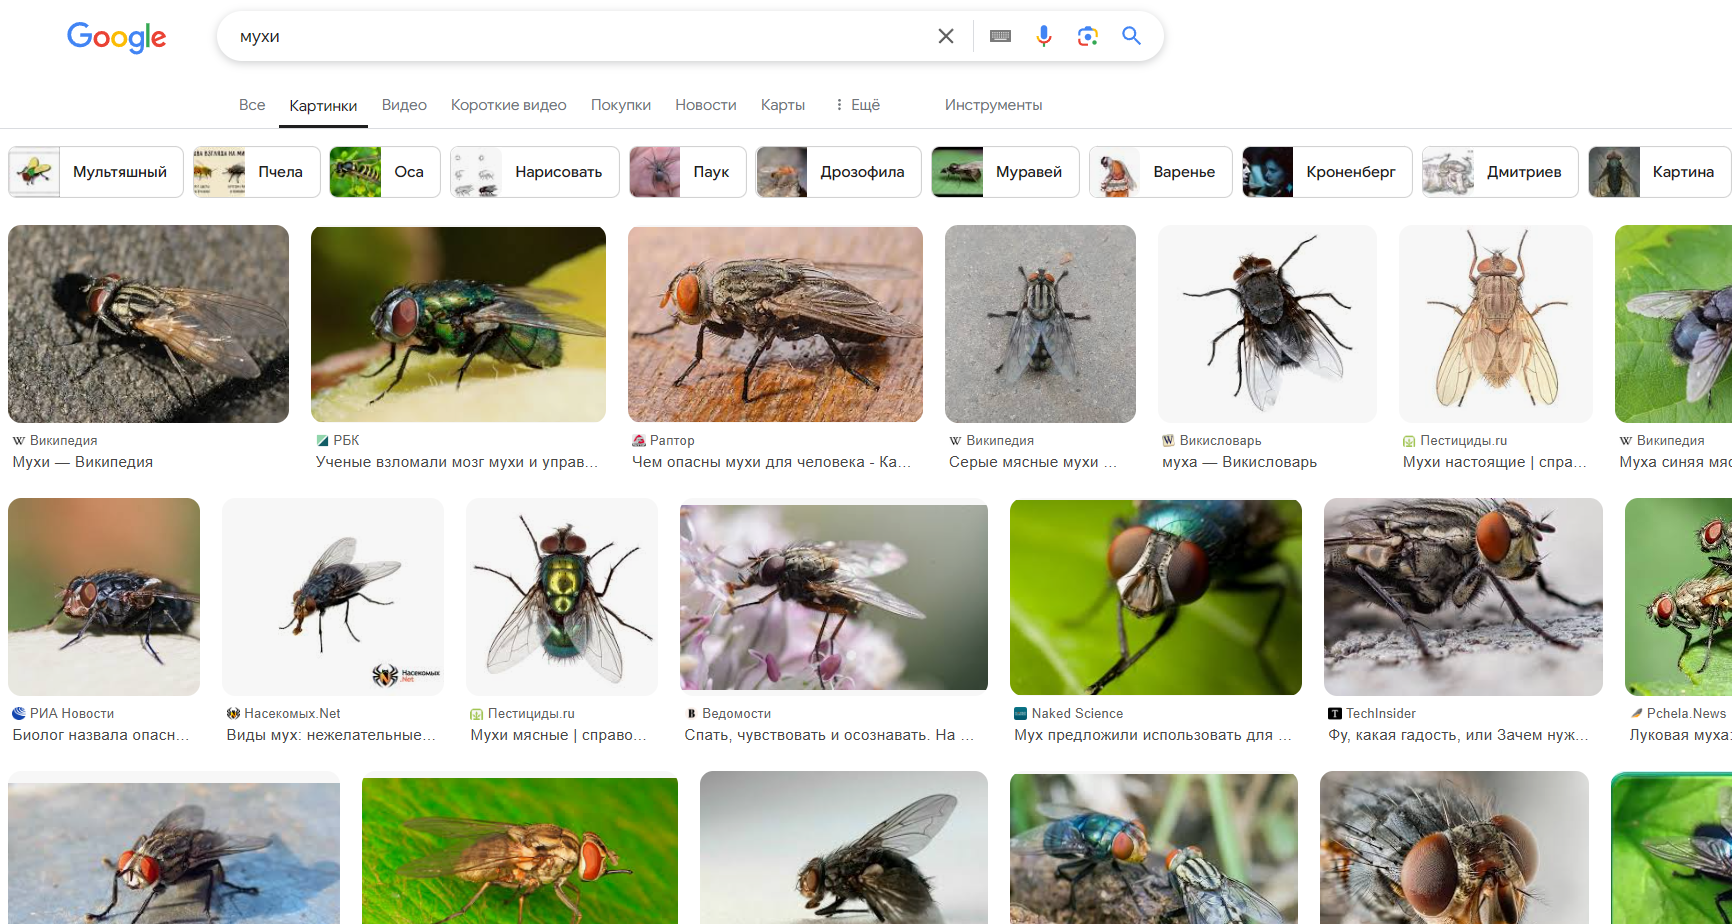Open 'Мухи мясные' result link
1732x924 pixels.
pyautogui.click(x=559, y=735)
